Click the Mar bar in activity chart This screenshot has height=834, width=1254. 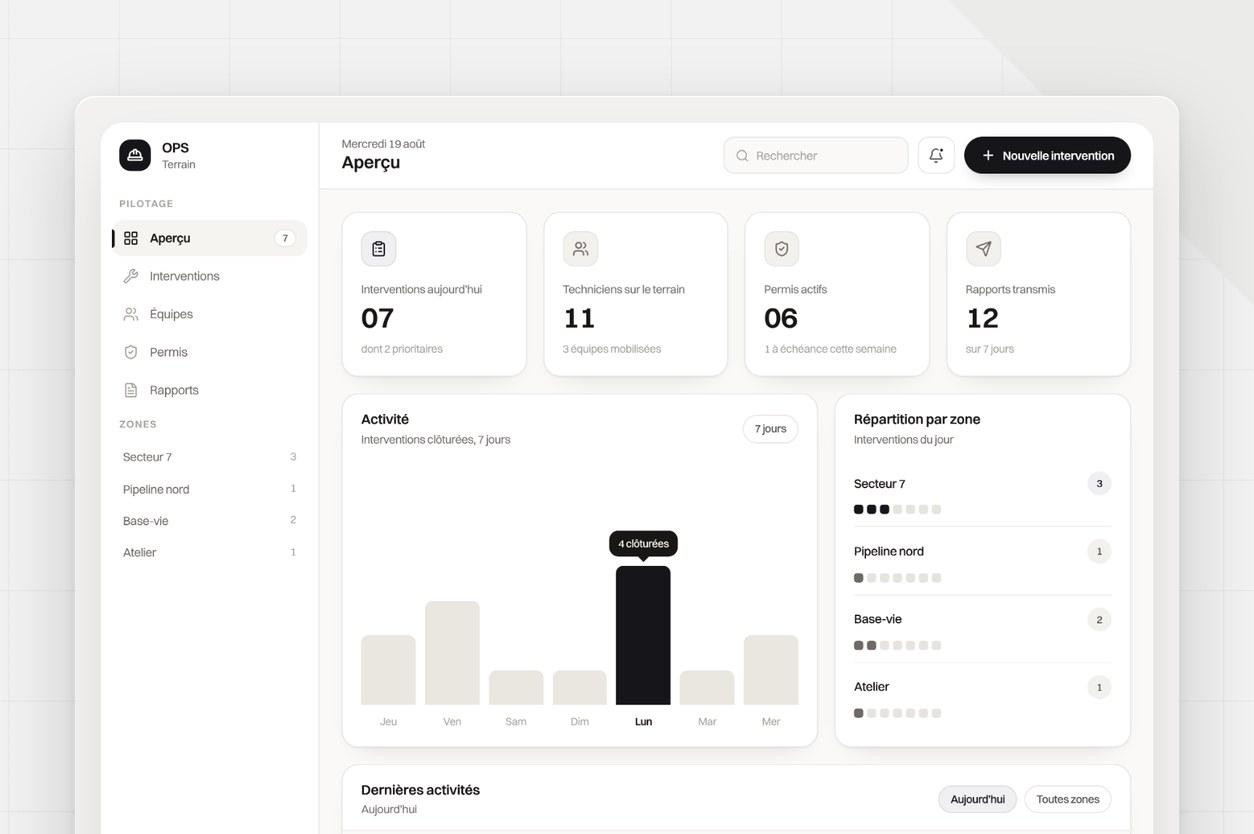tap(707, 688)
